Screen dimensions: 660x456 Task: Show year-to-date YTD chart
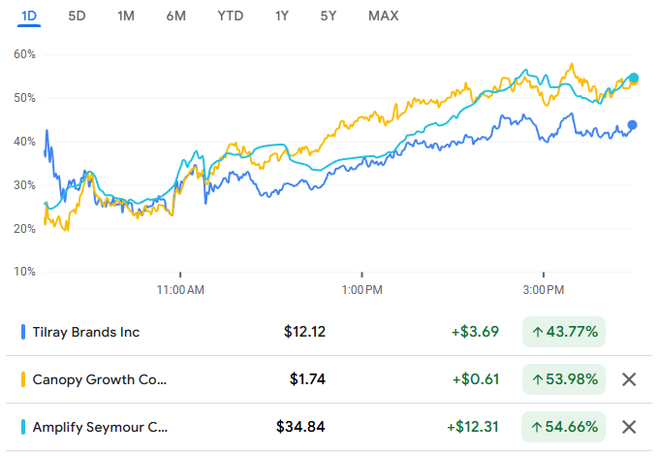click(x=230, y=16)
